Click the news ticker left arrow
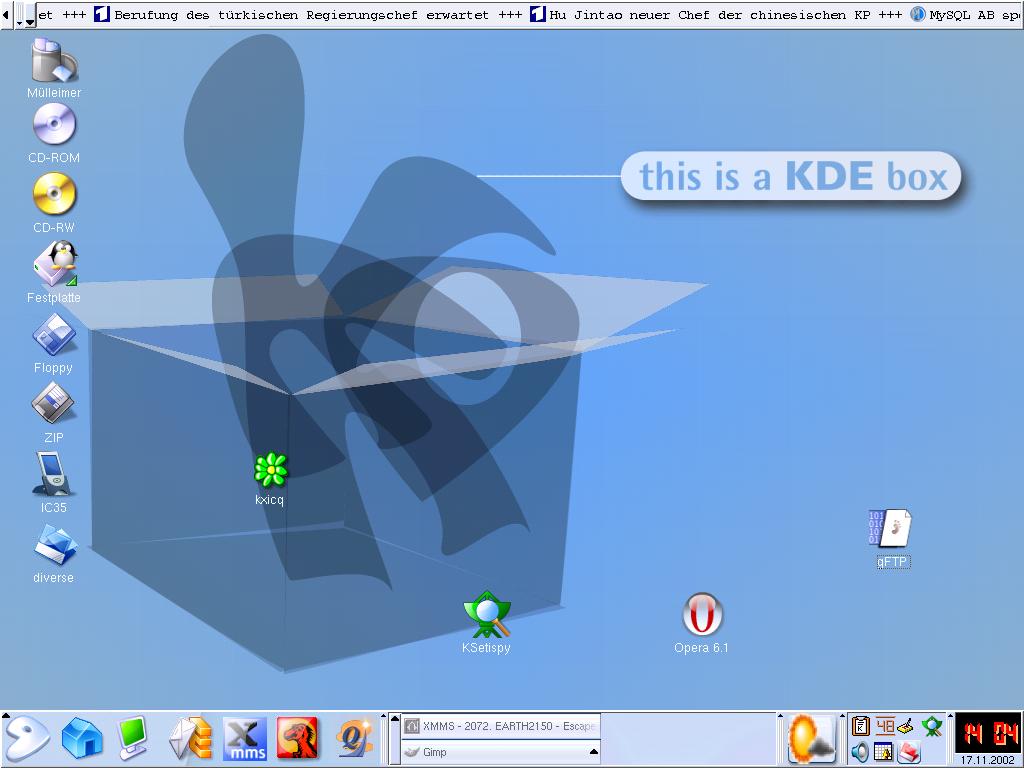Screen dimensions: 1024x768 coord(7,14)
